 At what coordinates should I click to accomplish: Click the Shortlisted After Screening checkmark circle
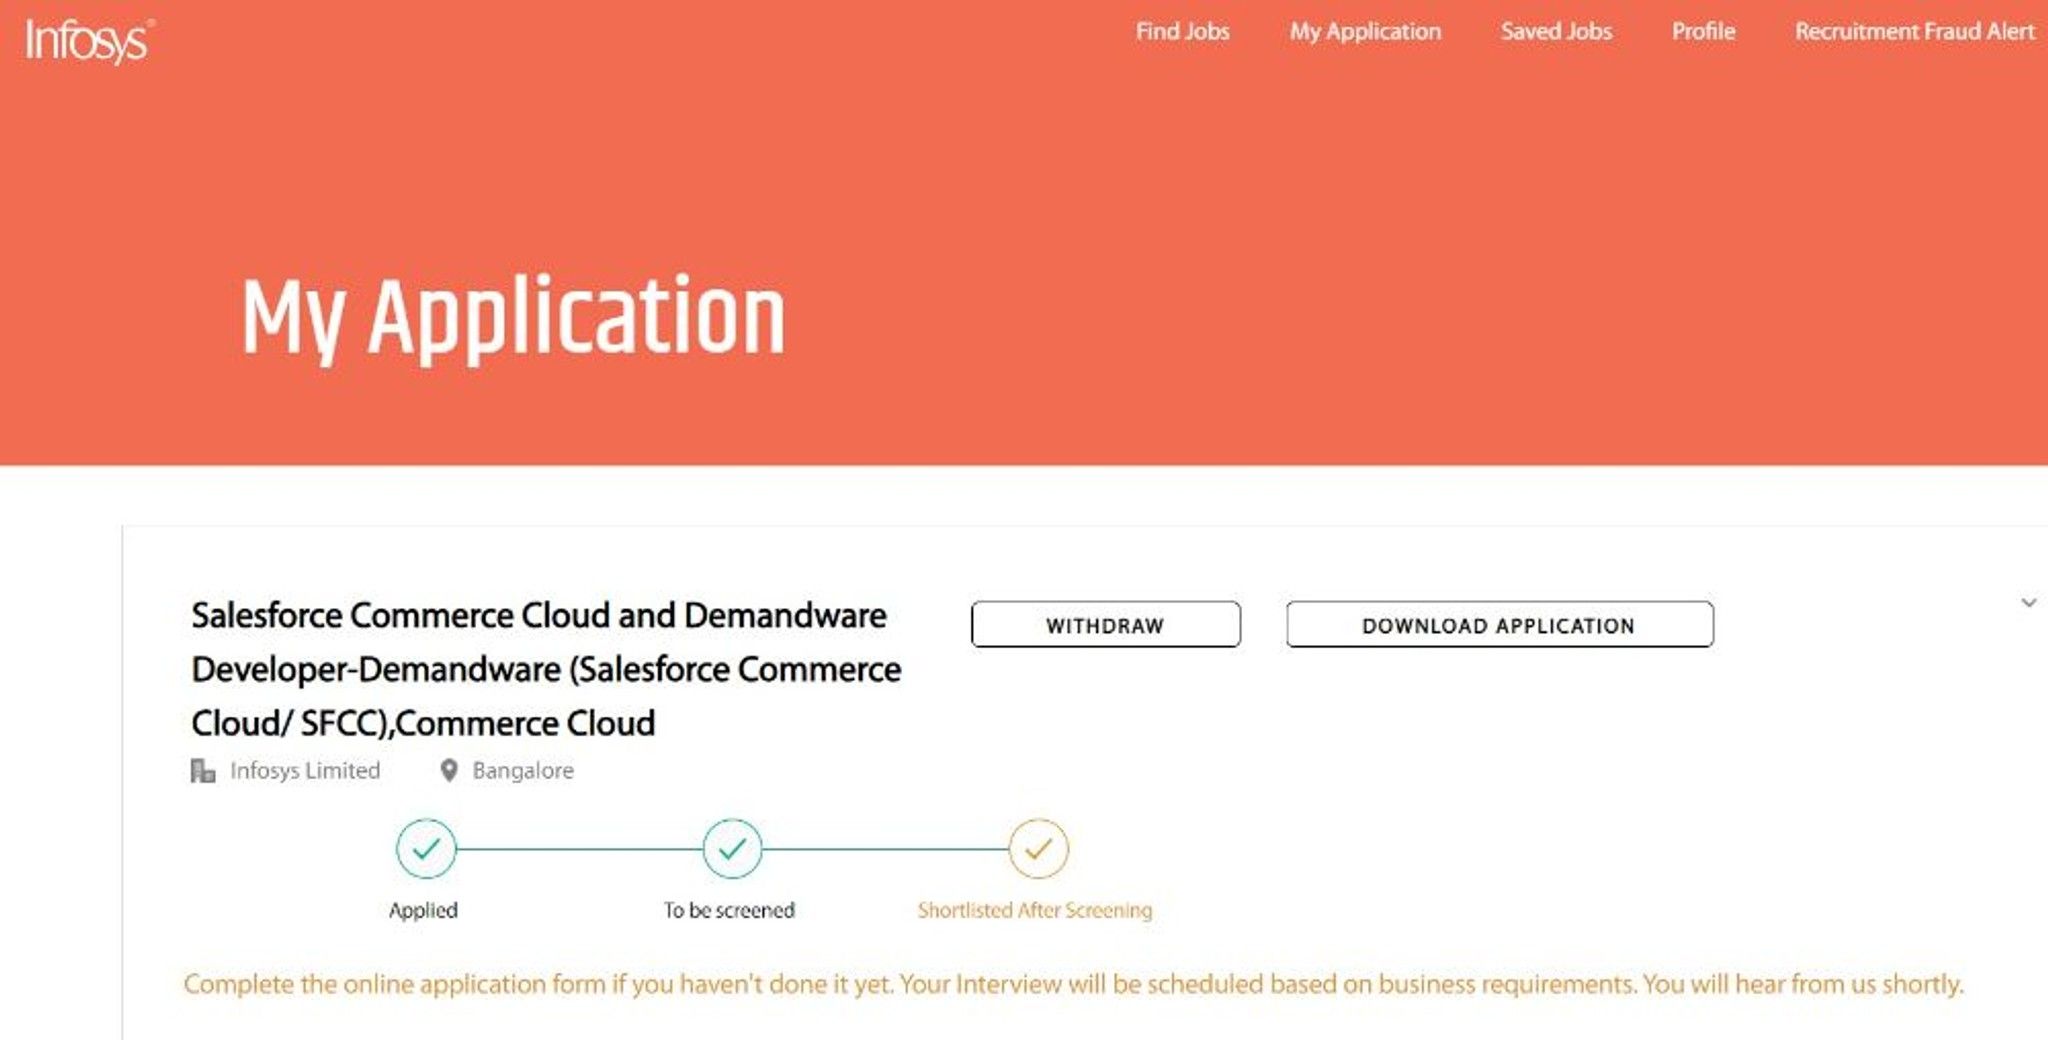1038,849
